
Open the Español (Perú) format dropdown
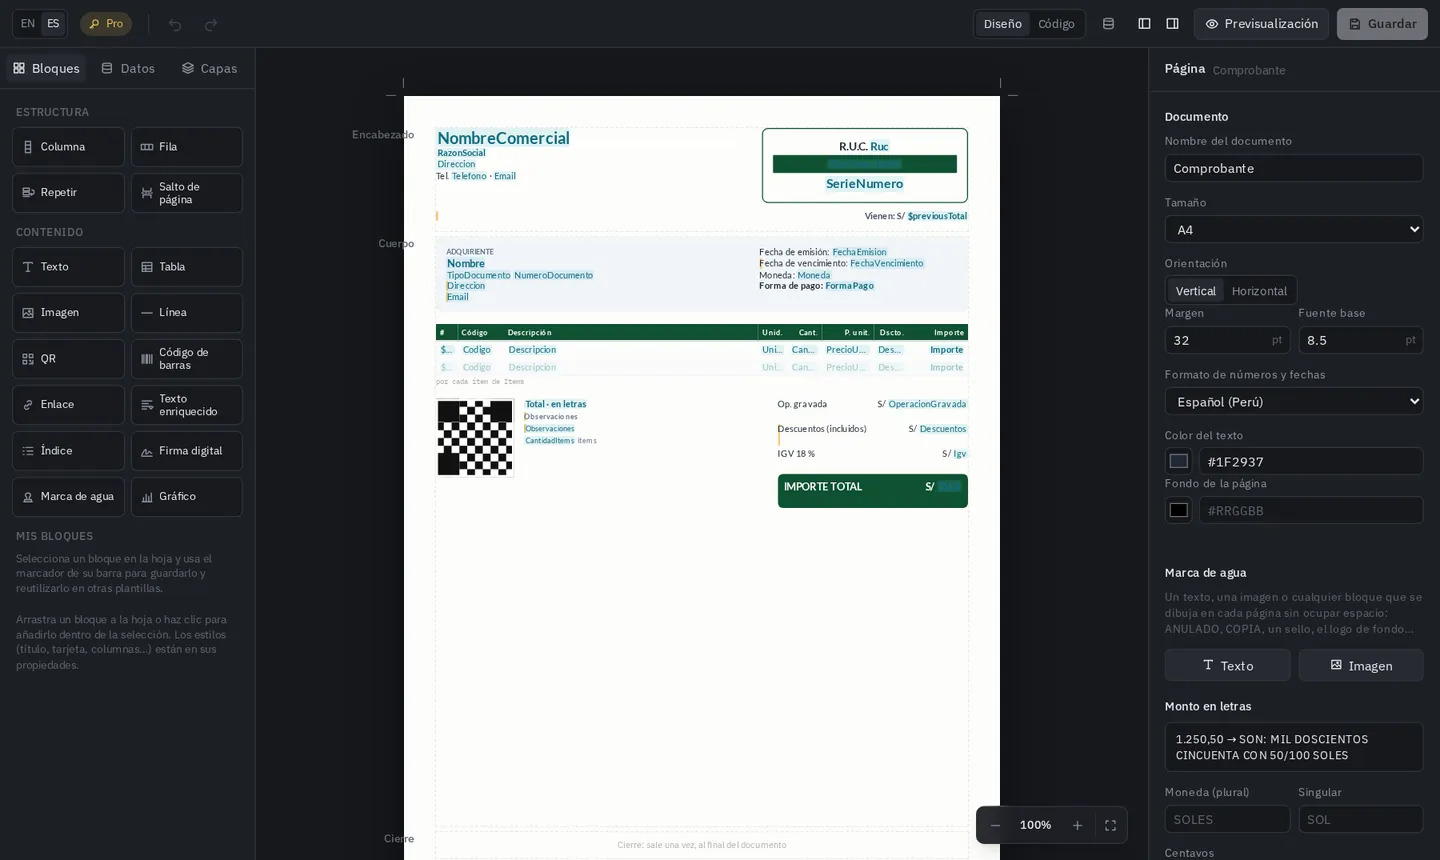[x=1294, y=401]
